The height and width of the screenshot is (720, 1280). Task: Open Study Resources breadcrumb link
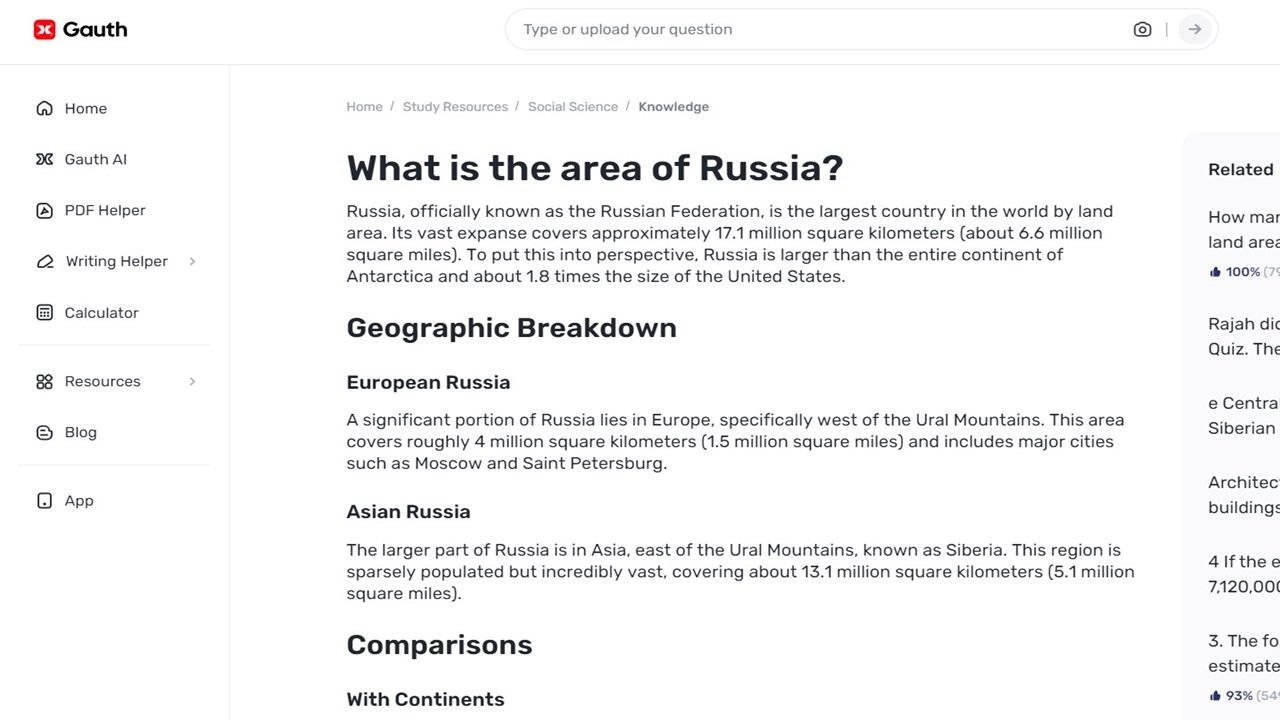tap(455, 107)
